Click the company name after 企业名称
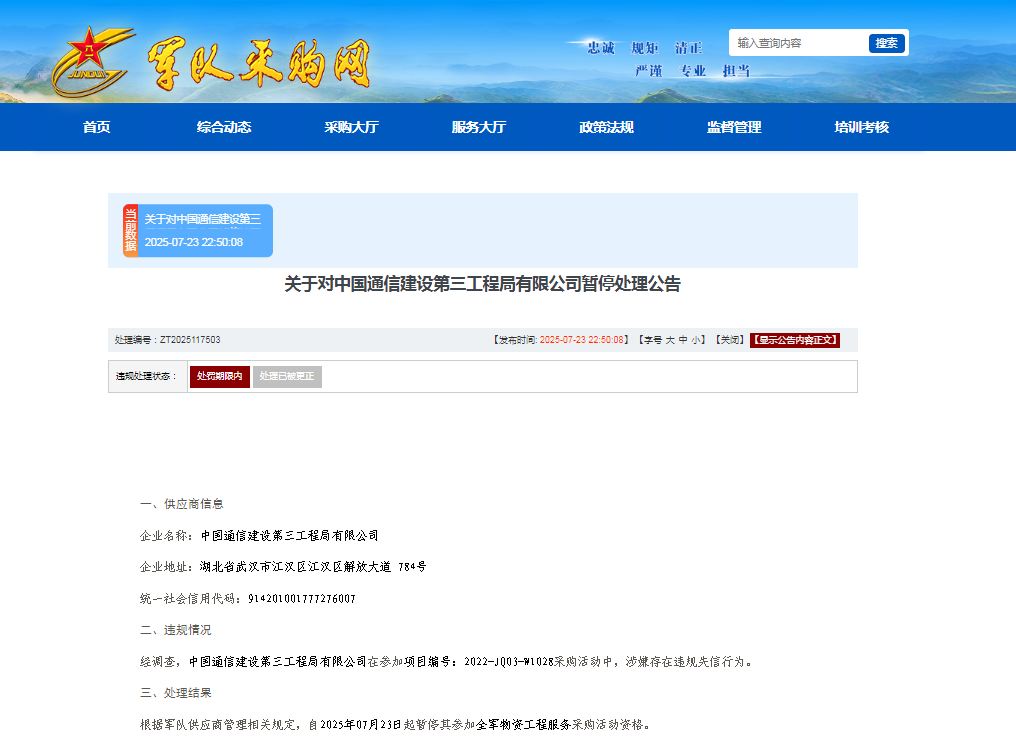 click(x=290, y=535)
